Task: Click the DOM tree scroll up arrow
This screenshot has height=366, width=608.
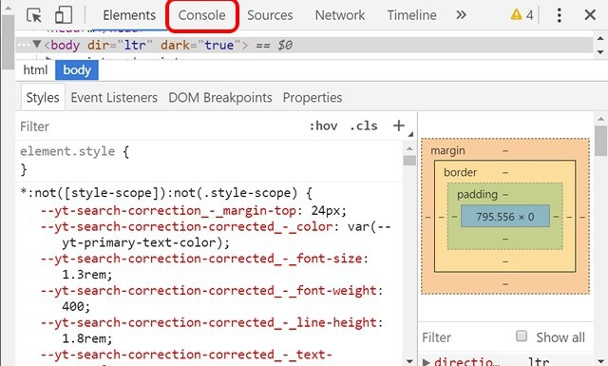Action: pyautogui.click(x=600, y=38)
